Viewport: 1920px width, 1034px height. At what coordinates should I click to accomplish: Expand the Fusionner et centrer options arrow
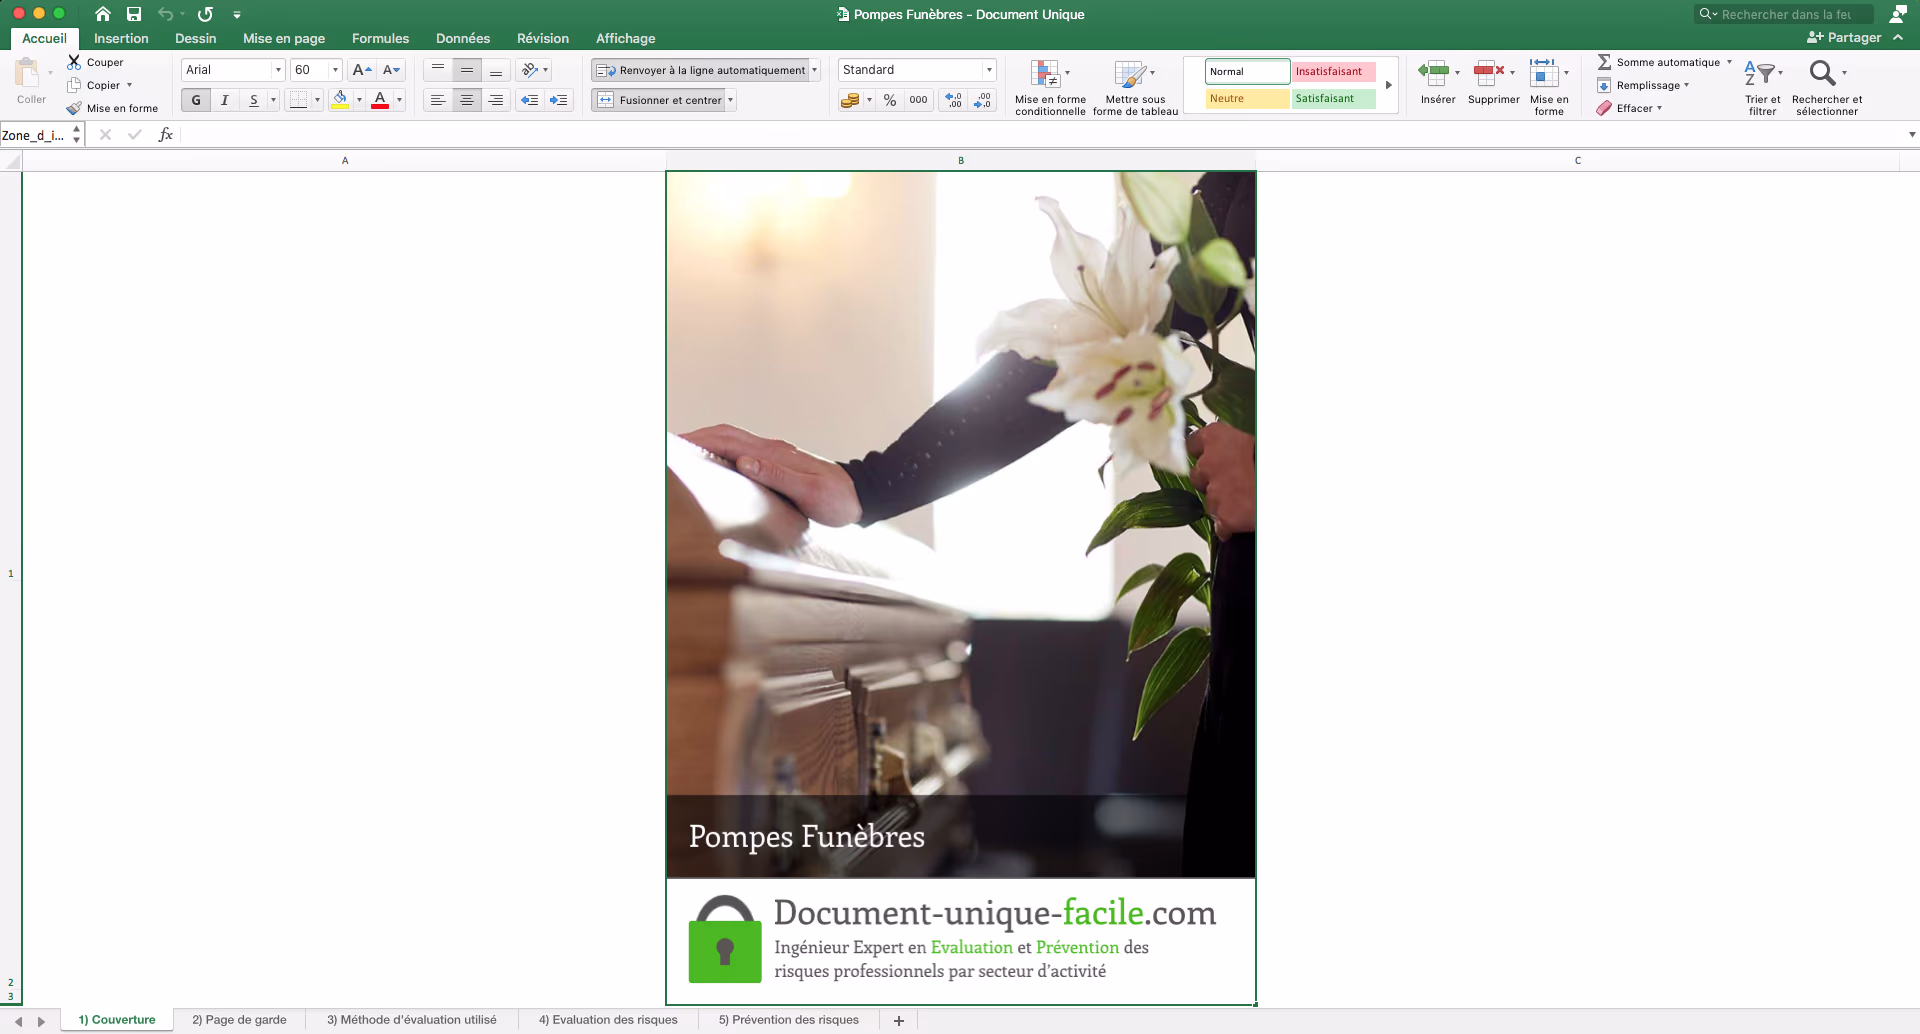click(x=731, y=100)
